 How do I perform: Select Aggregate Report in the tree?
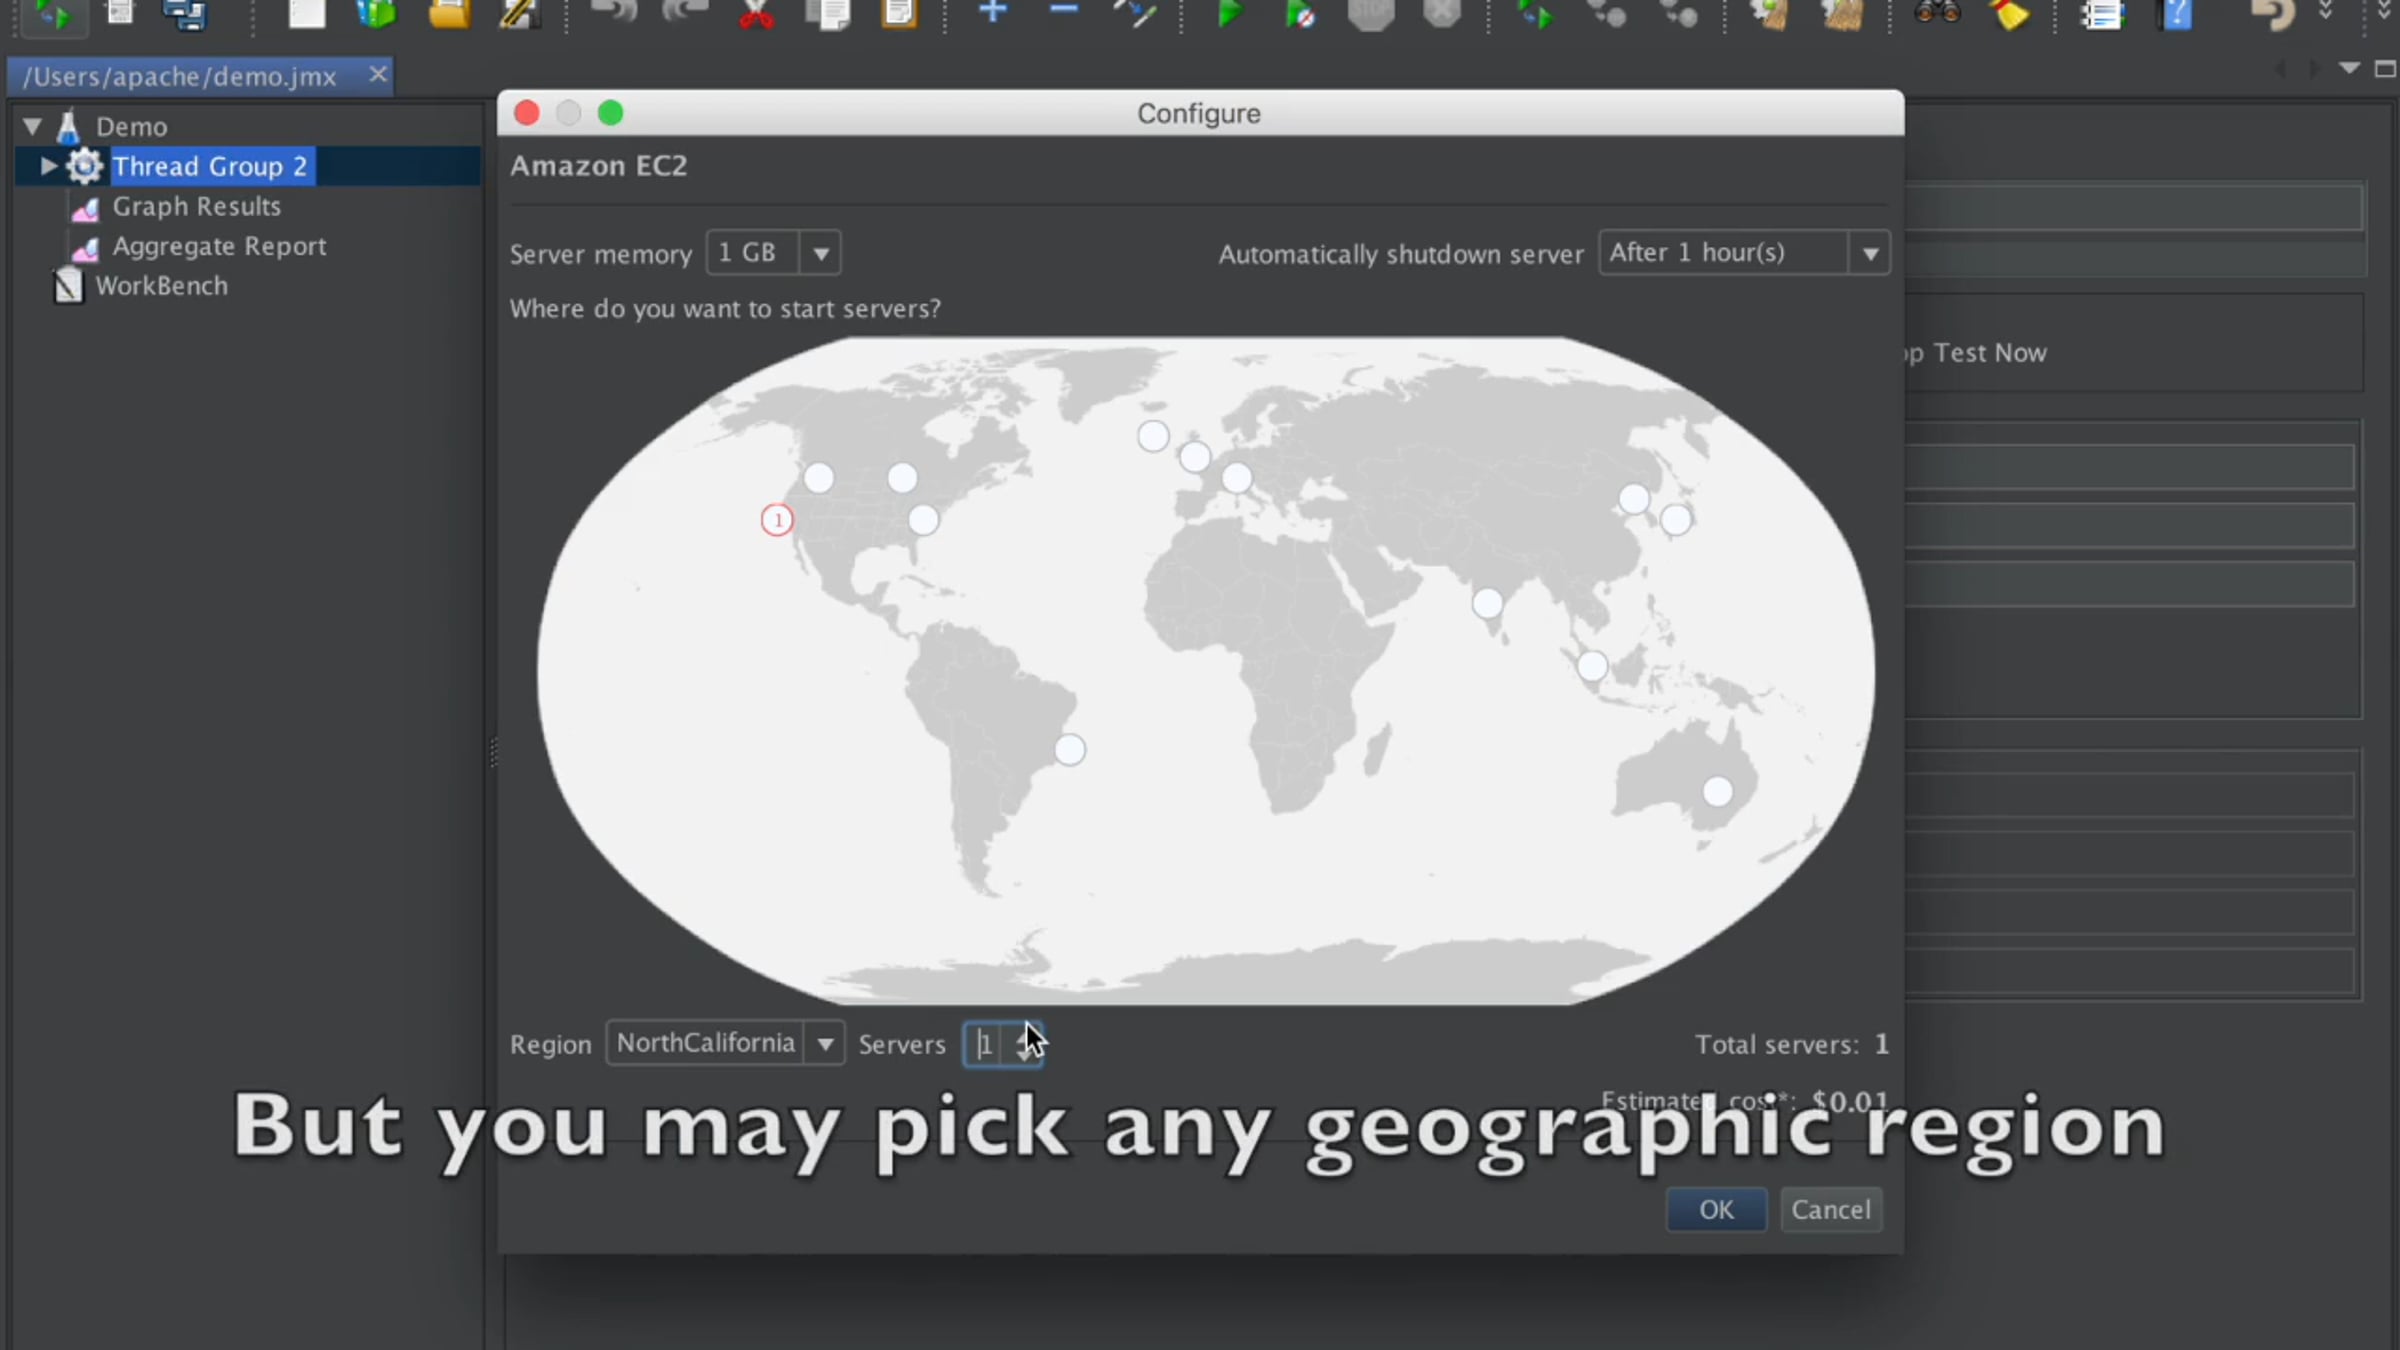click(x=219, y=246)
